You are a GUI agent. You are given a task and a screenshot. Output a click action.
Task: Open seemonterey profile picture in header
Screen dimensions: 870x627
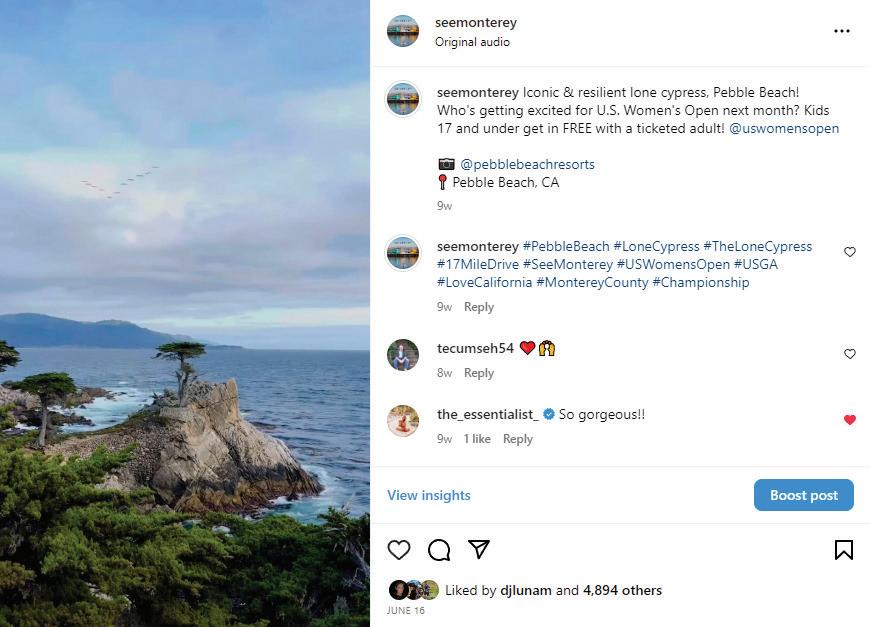pos(403,31)
